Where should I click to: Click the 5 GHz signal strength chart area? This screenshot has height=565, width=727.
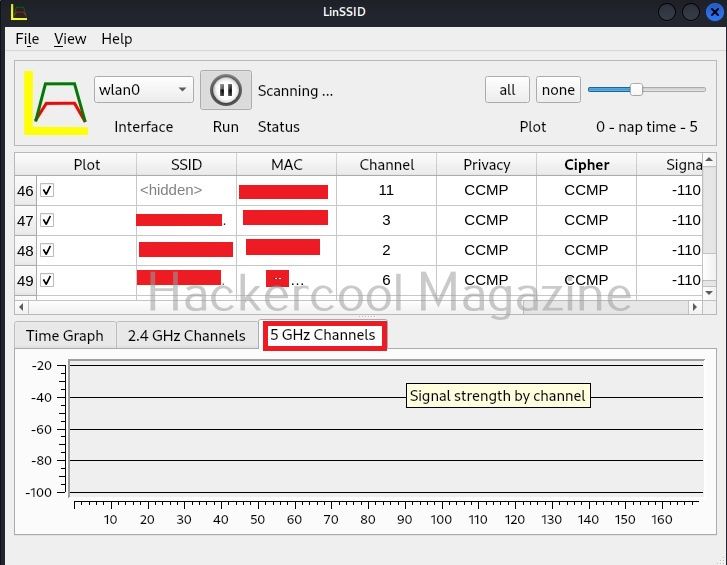coord(386,427)
